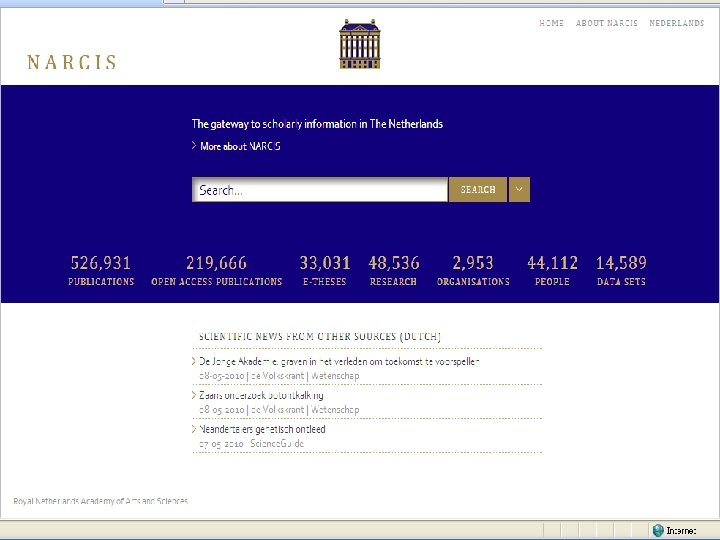Click chevron beside Neanderthalers headline
Viewport: 720px width, 540px height.
pos(194,429)
